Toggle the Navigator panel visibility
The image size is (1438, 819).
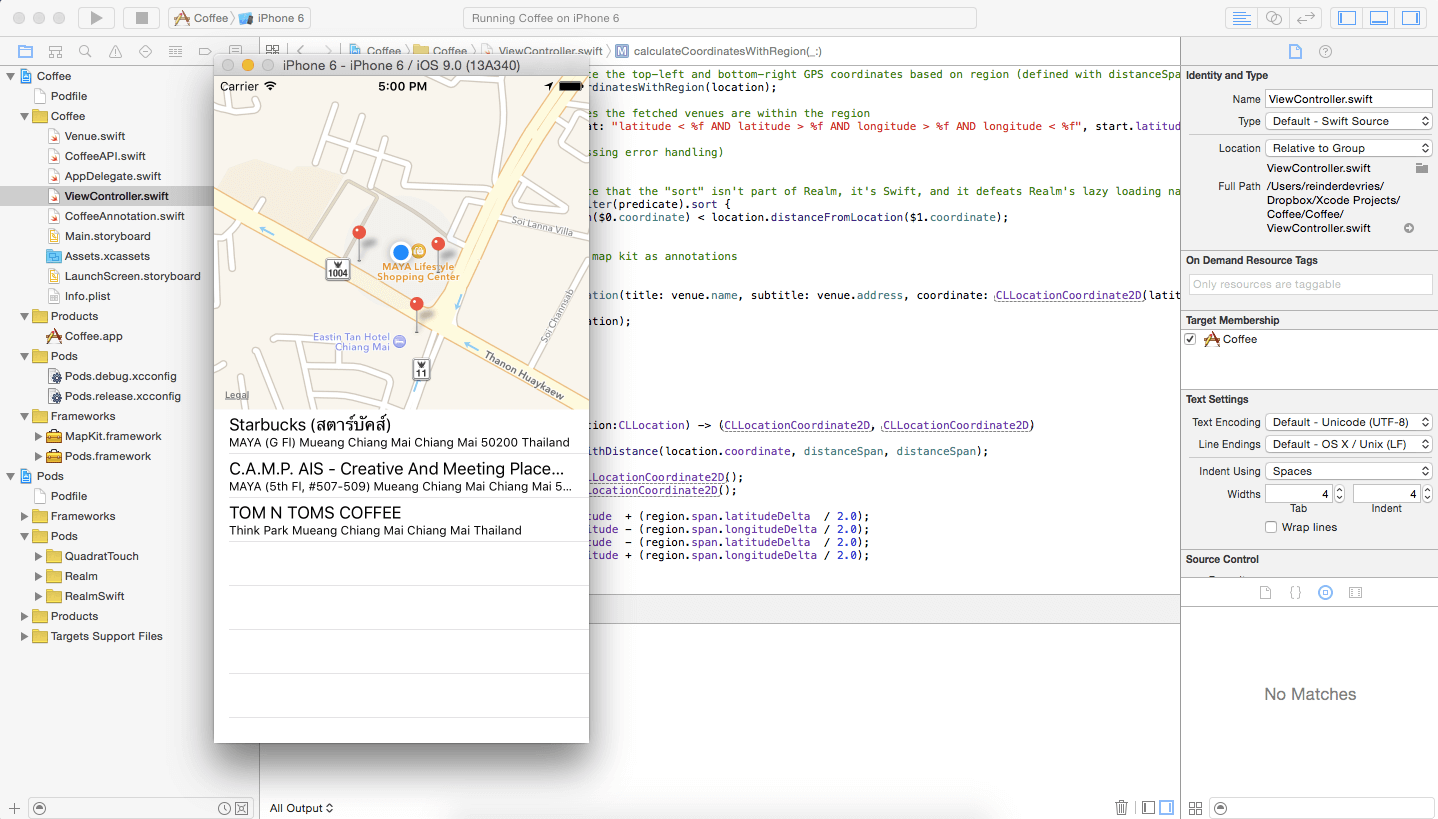pyautogui.click(x=1347, y=18)
